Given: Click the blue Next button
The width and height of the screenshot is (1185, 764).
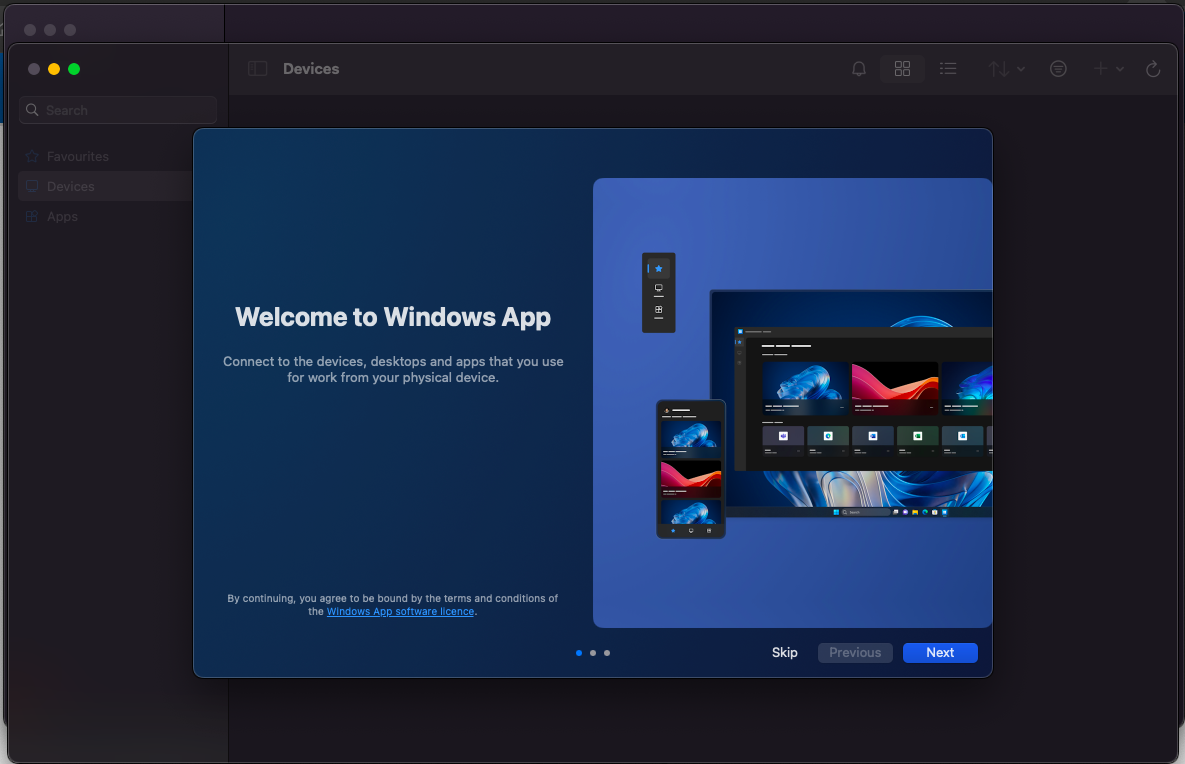Looking at the screenshot, I should pos(940,652).
